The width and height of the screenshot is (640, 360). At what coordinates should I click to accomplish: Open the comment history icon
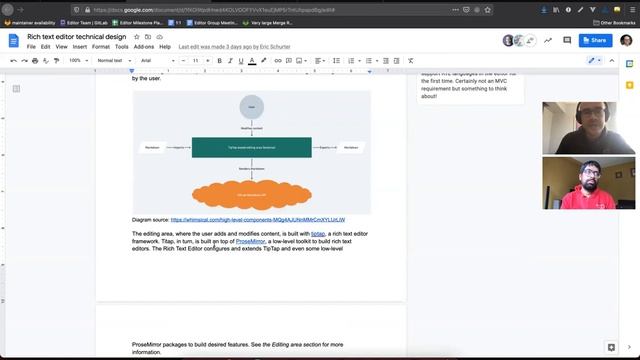(x=567, y=40)
